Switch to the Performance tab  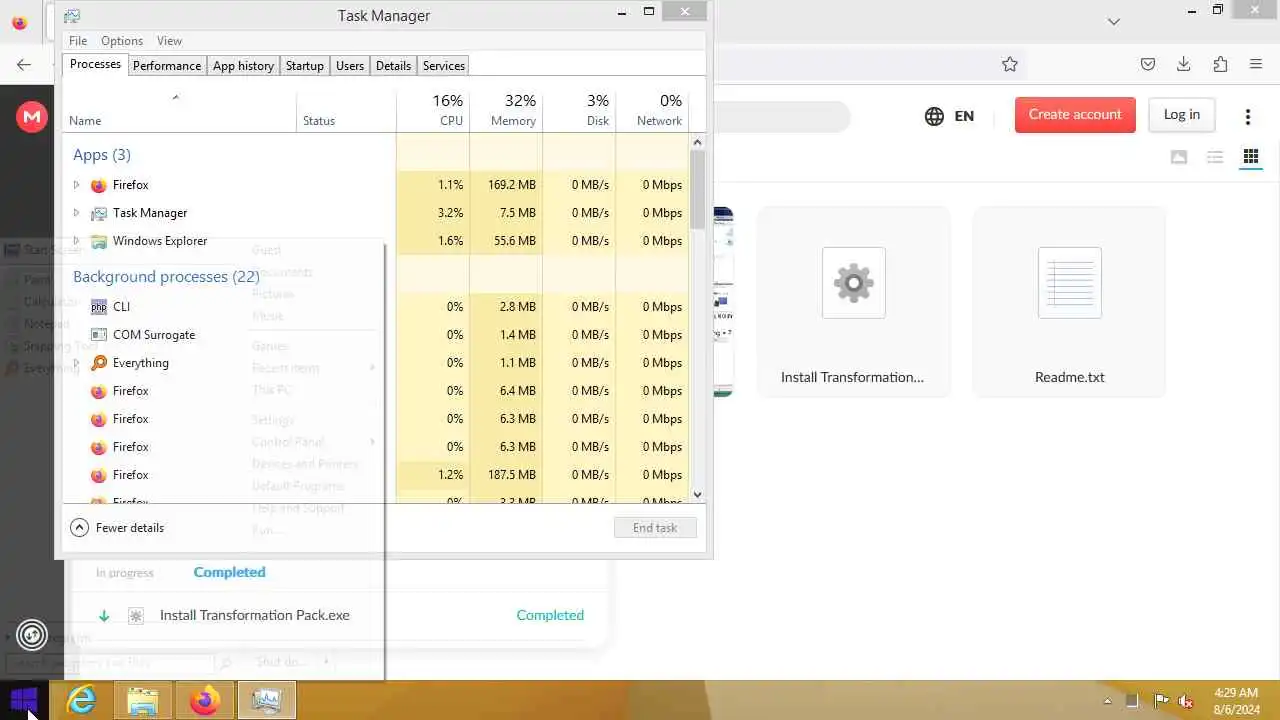pyautogui.click(x=167, y=66)
